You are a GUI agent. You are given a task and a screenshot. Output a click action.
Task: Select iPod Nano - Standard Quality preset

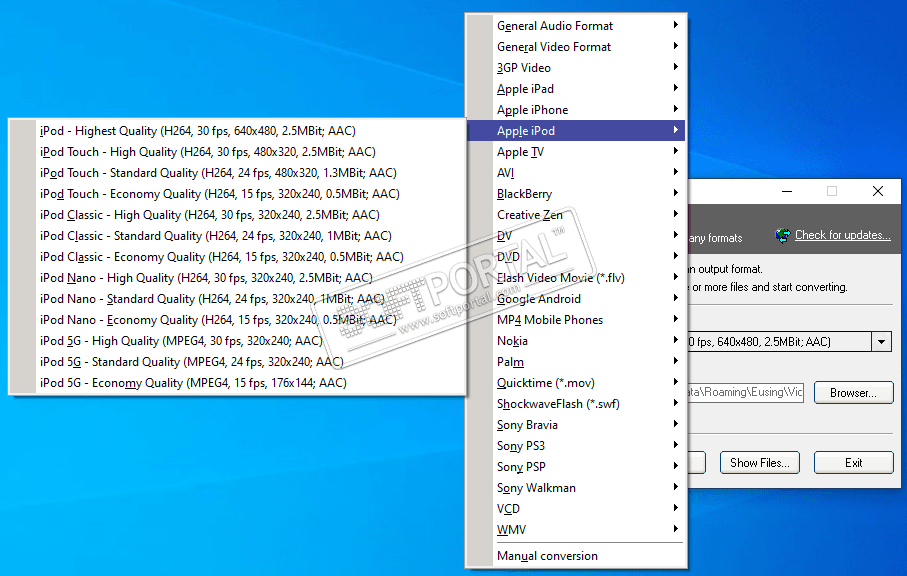[x=237, y=299]
